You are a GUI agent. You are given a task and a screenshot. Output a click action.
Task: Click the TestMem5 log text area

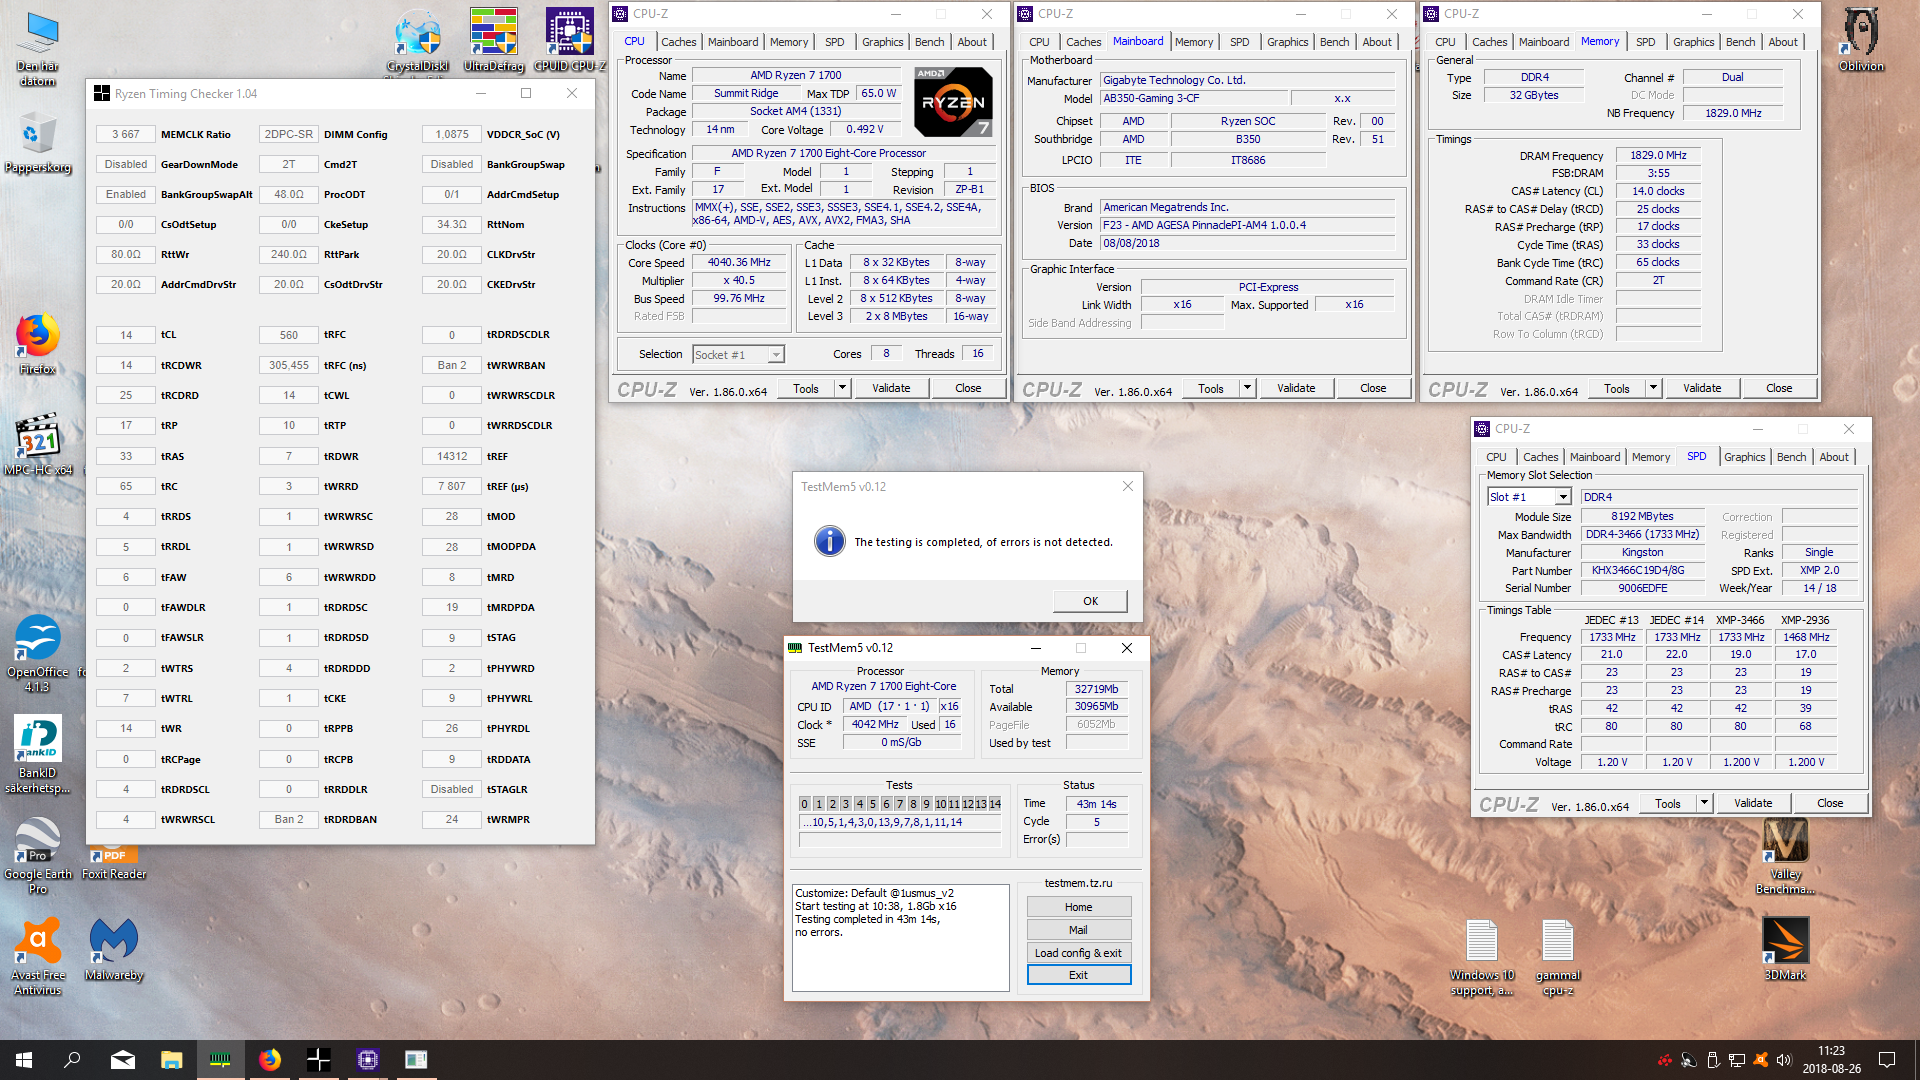(900, 937)
